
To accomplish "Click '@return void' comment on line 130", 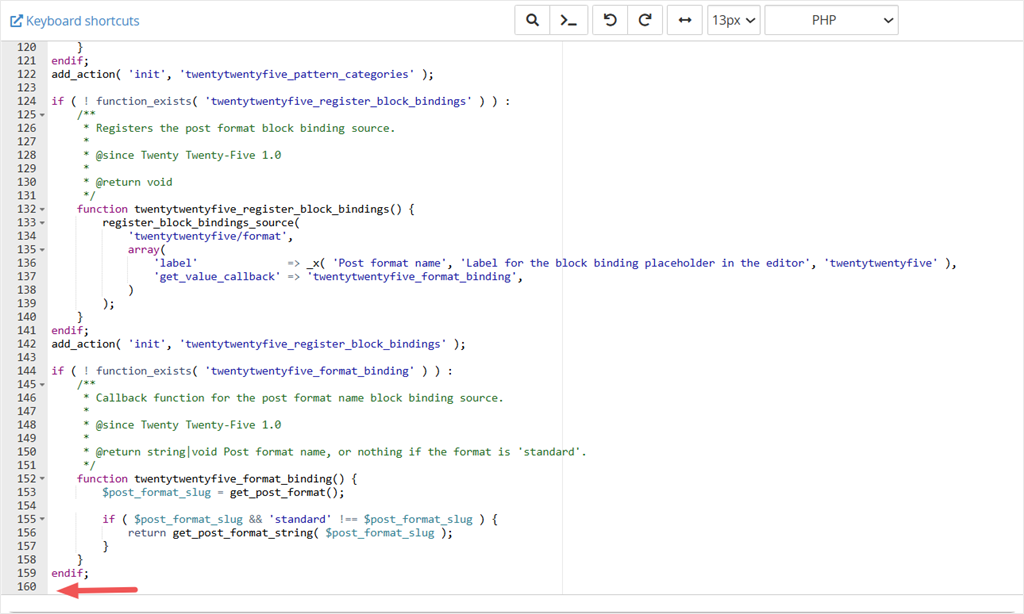I will point(134,182).
